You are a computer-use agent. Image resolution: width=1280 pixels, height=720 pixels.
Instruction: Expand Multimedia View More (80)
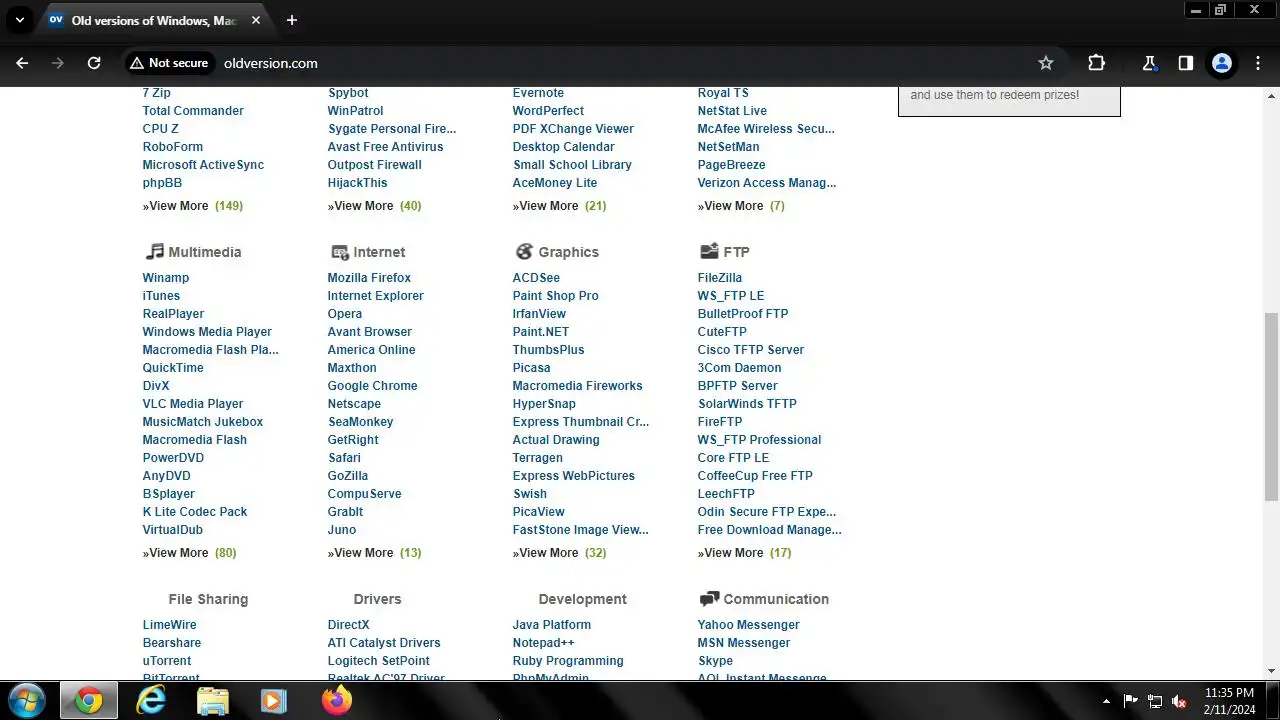[190, 553]
